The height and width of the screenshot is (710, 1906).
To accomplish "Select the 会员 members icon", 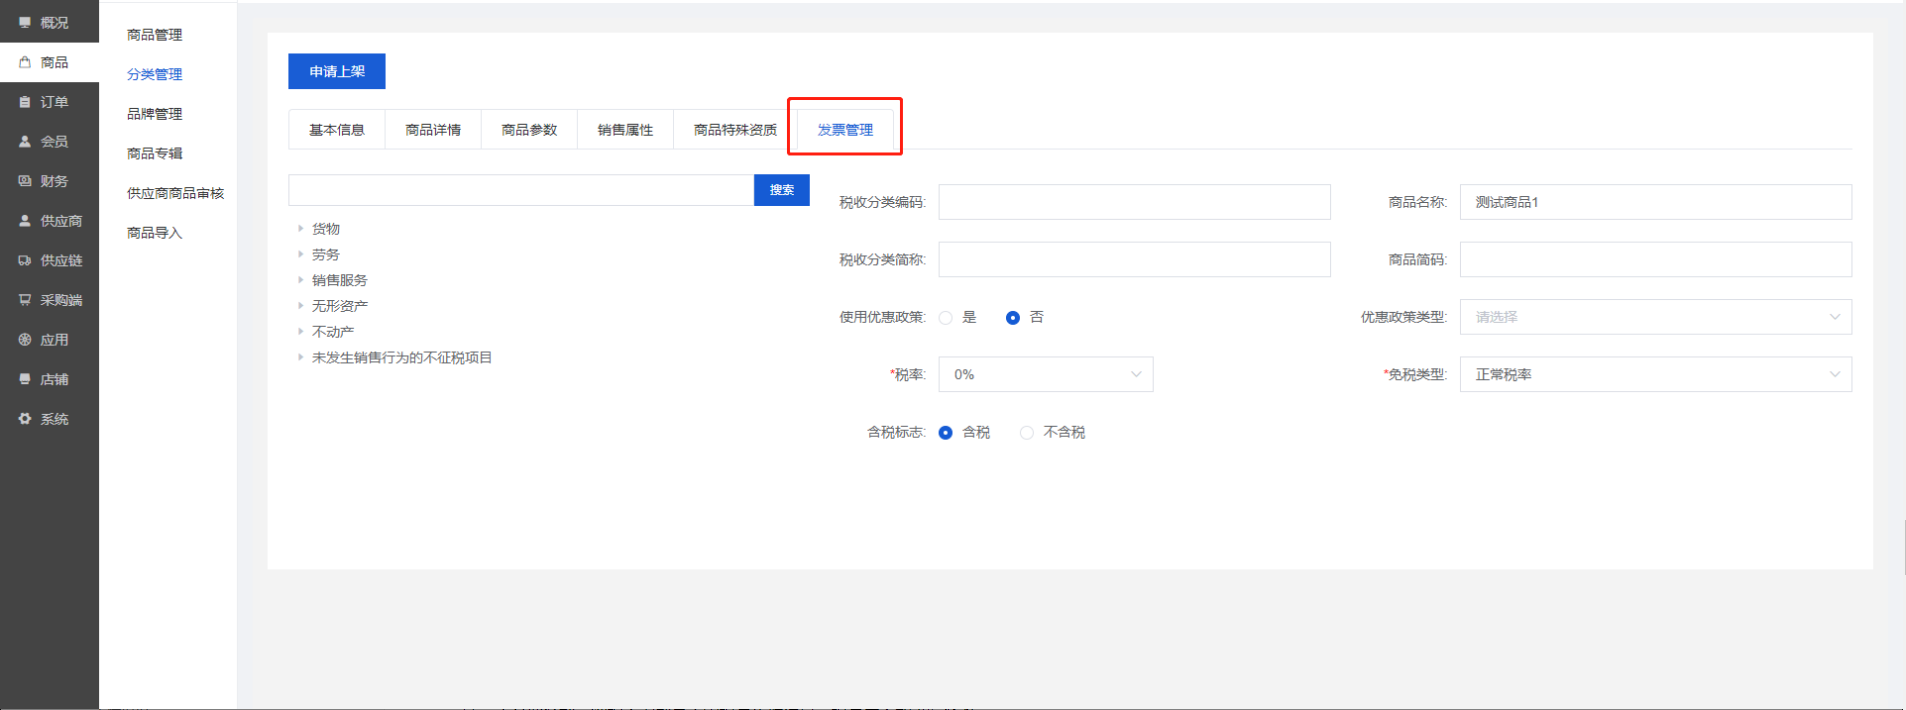I will click(25, 142).
